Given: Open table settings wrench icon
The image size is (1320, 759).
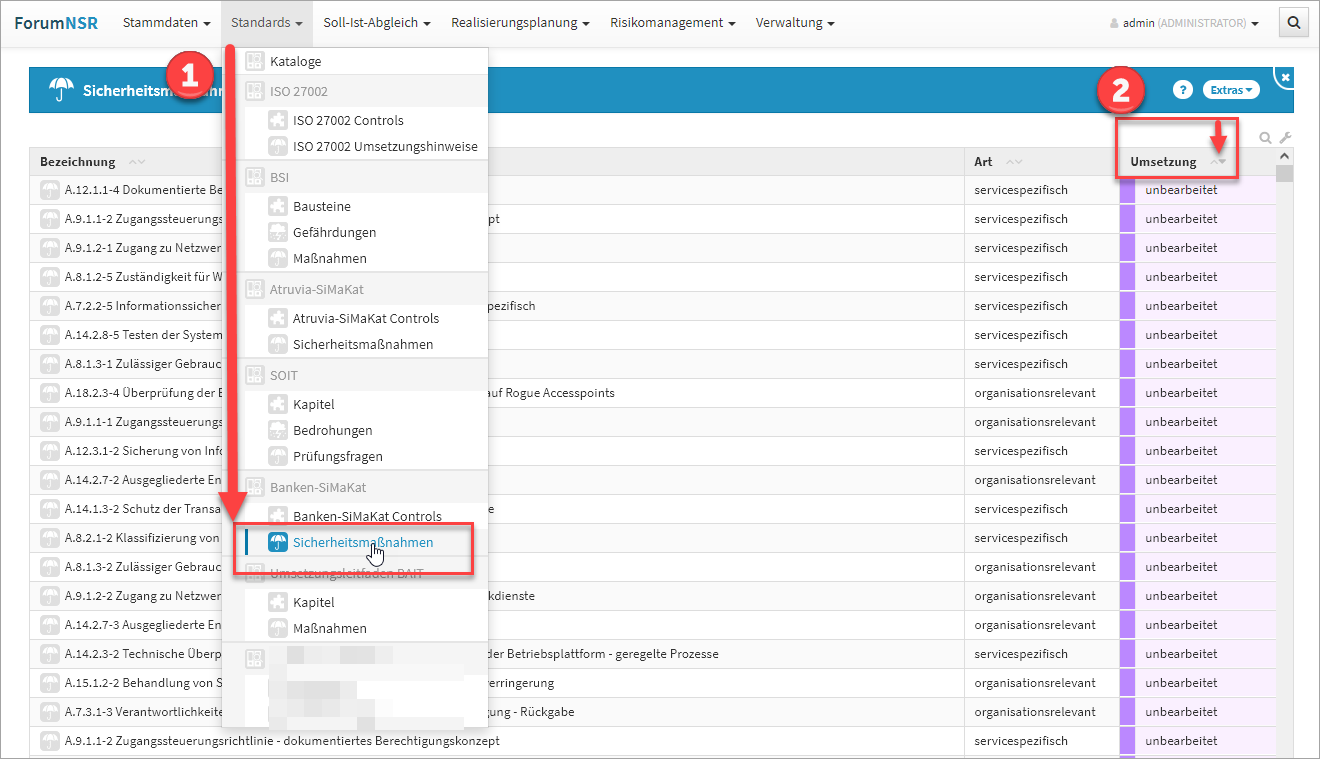Looking at the screenshot, I should (x=1286, y=138).
